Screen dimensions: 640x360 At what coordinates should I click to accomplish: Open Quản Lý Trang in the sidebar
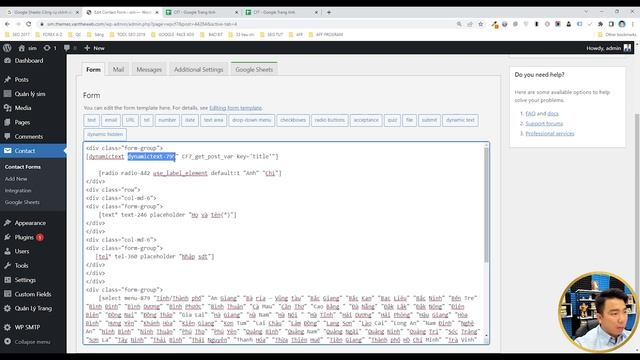pos(33,309)
